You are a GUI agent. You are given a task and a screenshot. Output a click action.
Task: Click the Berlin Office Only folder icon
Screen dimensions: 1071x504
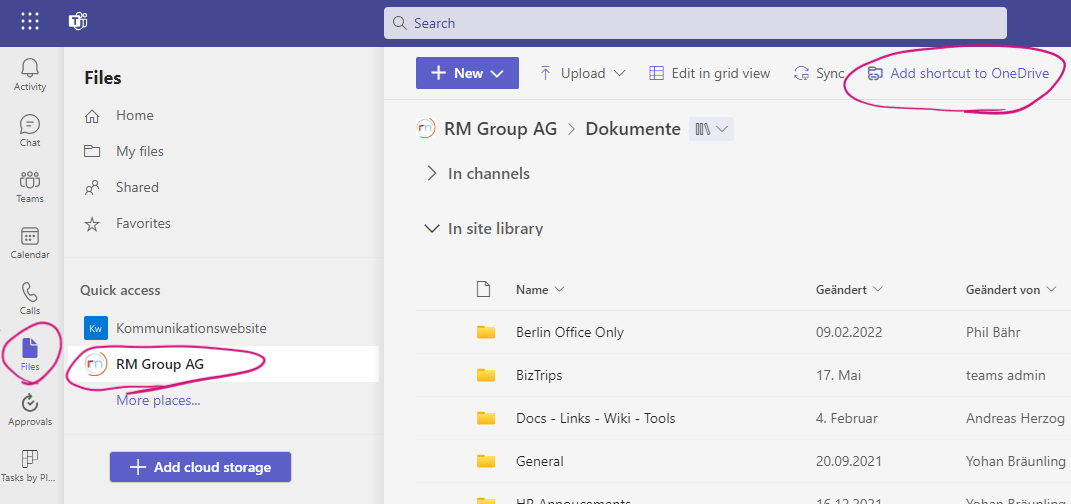tap(486, 333)
